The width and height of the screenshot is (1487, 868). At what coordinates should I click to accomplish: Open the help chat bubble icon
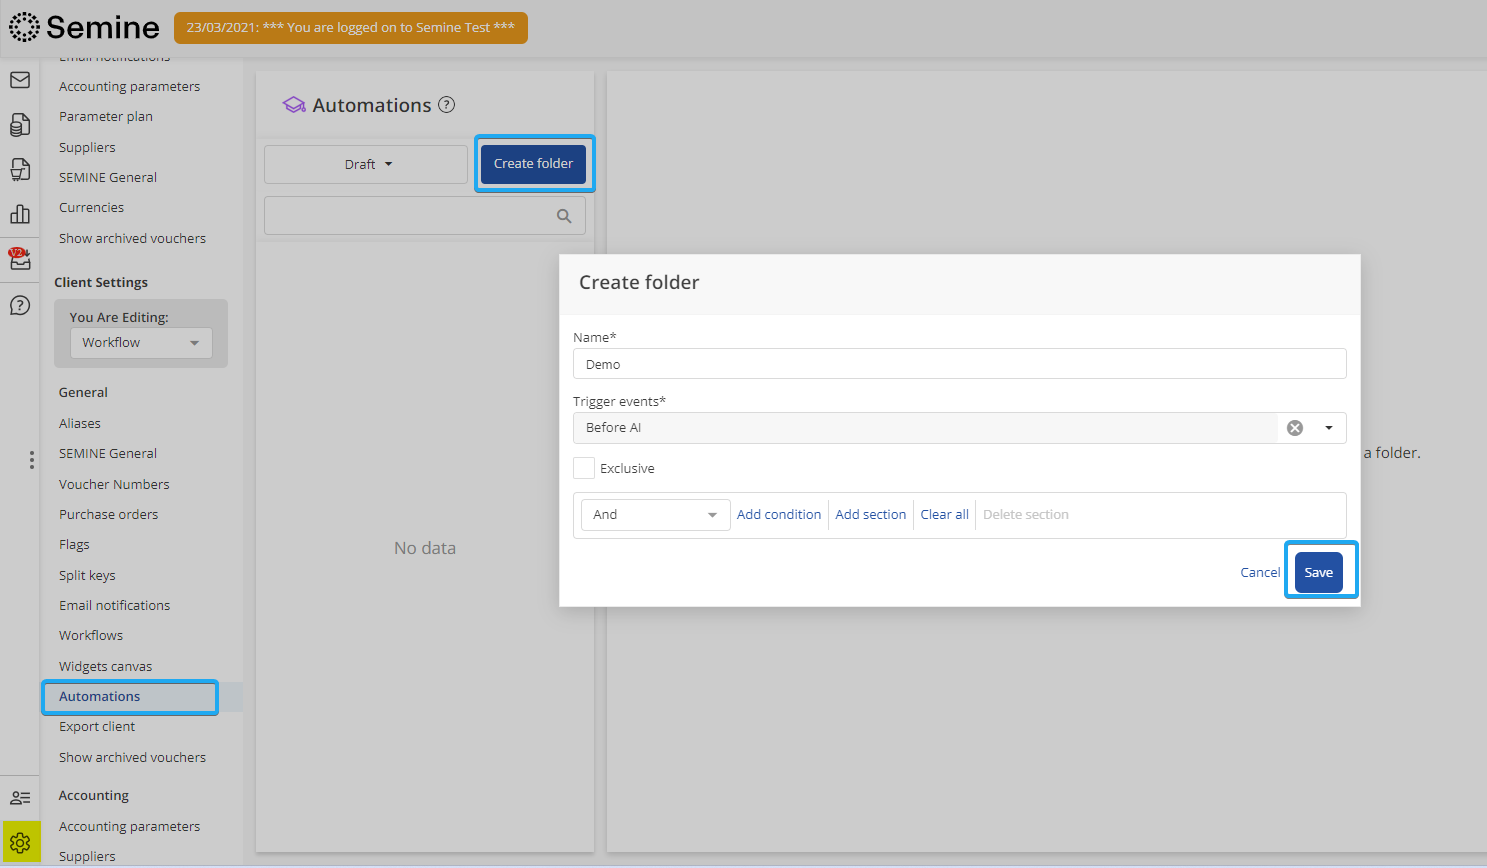(20, 305)
